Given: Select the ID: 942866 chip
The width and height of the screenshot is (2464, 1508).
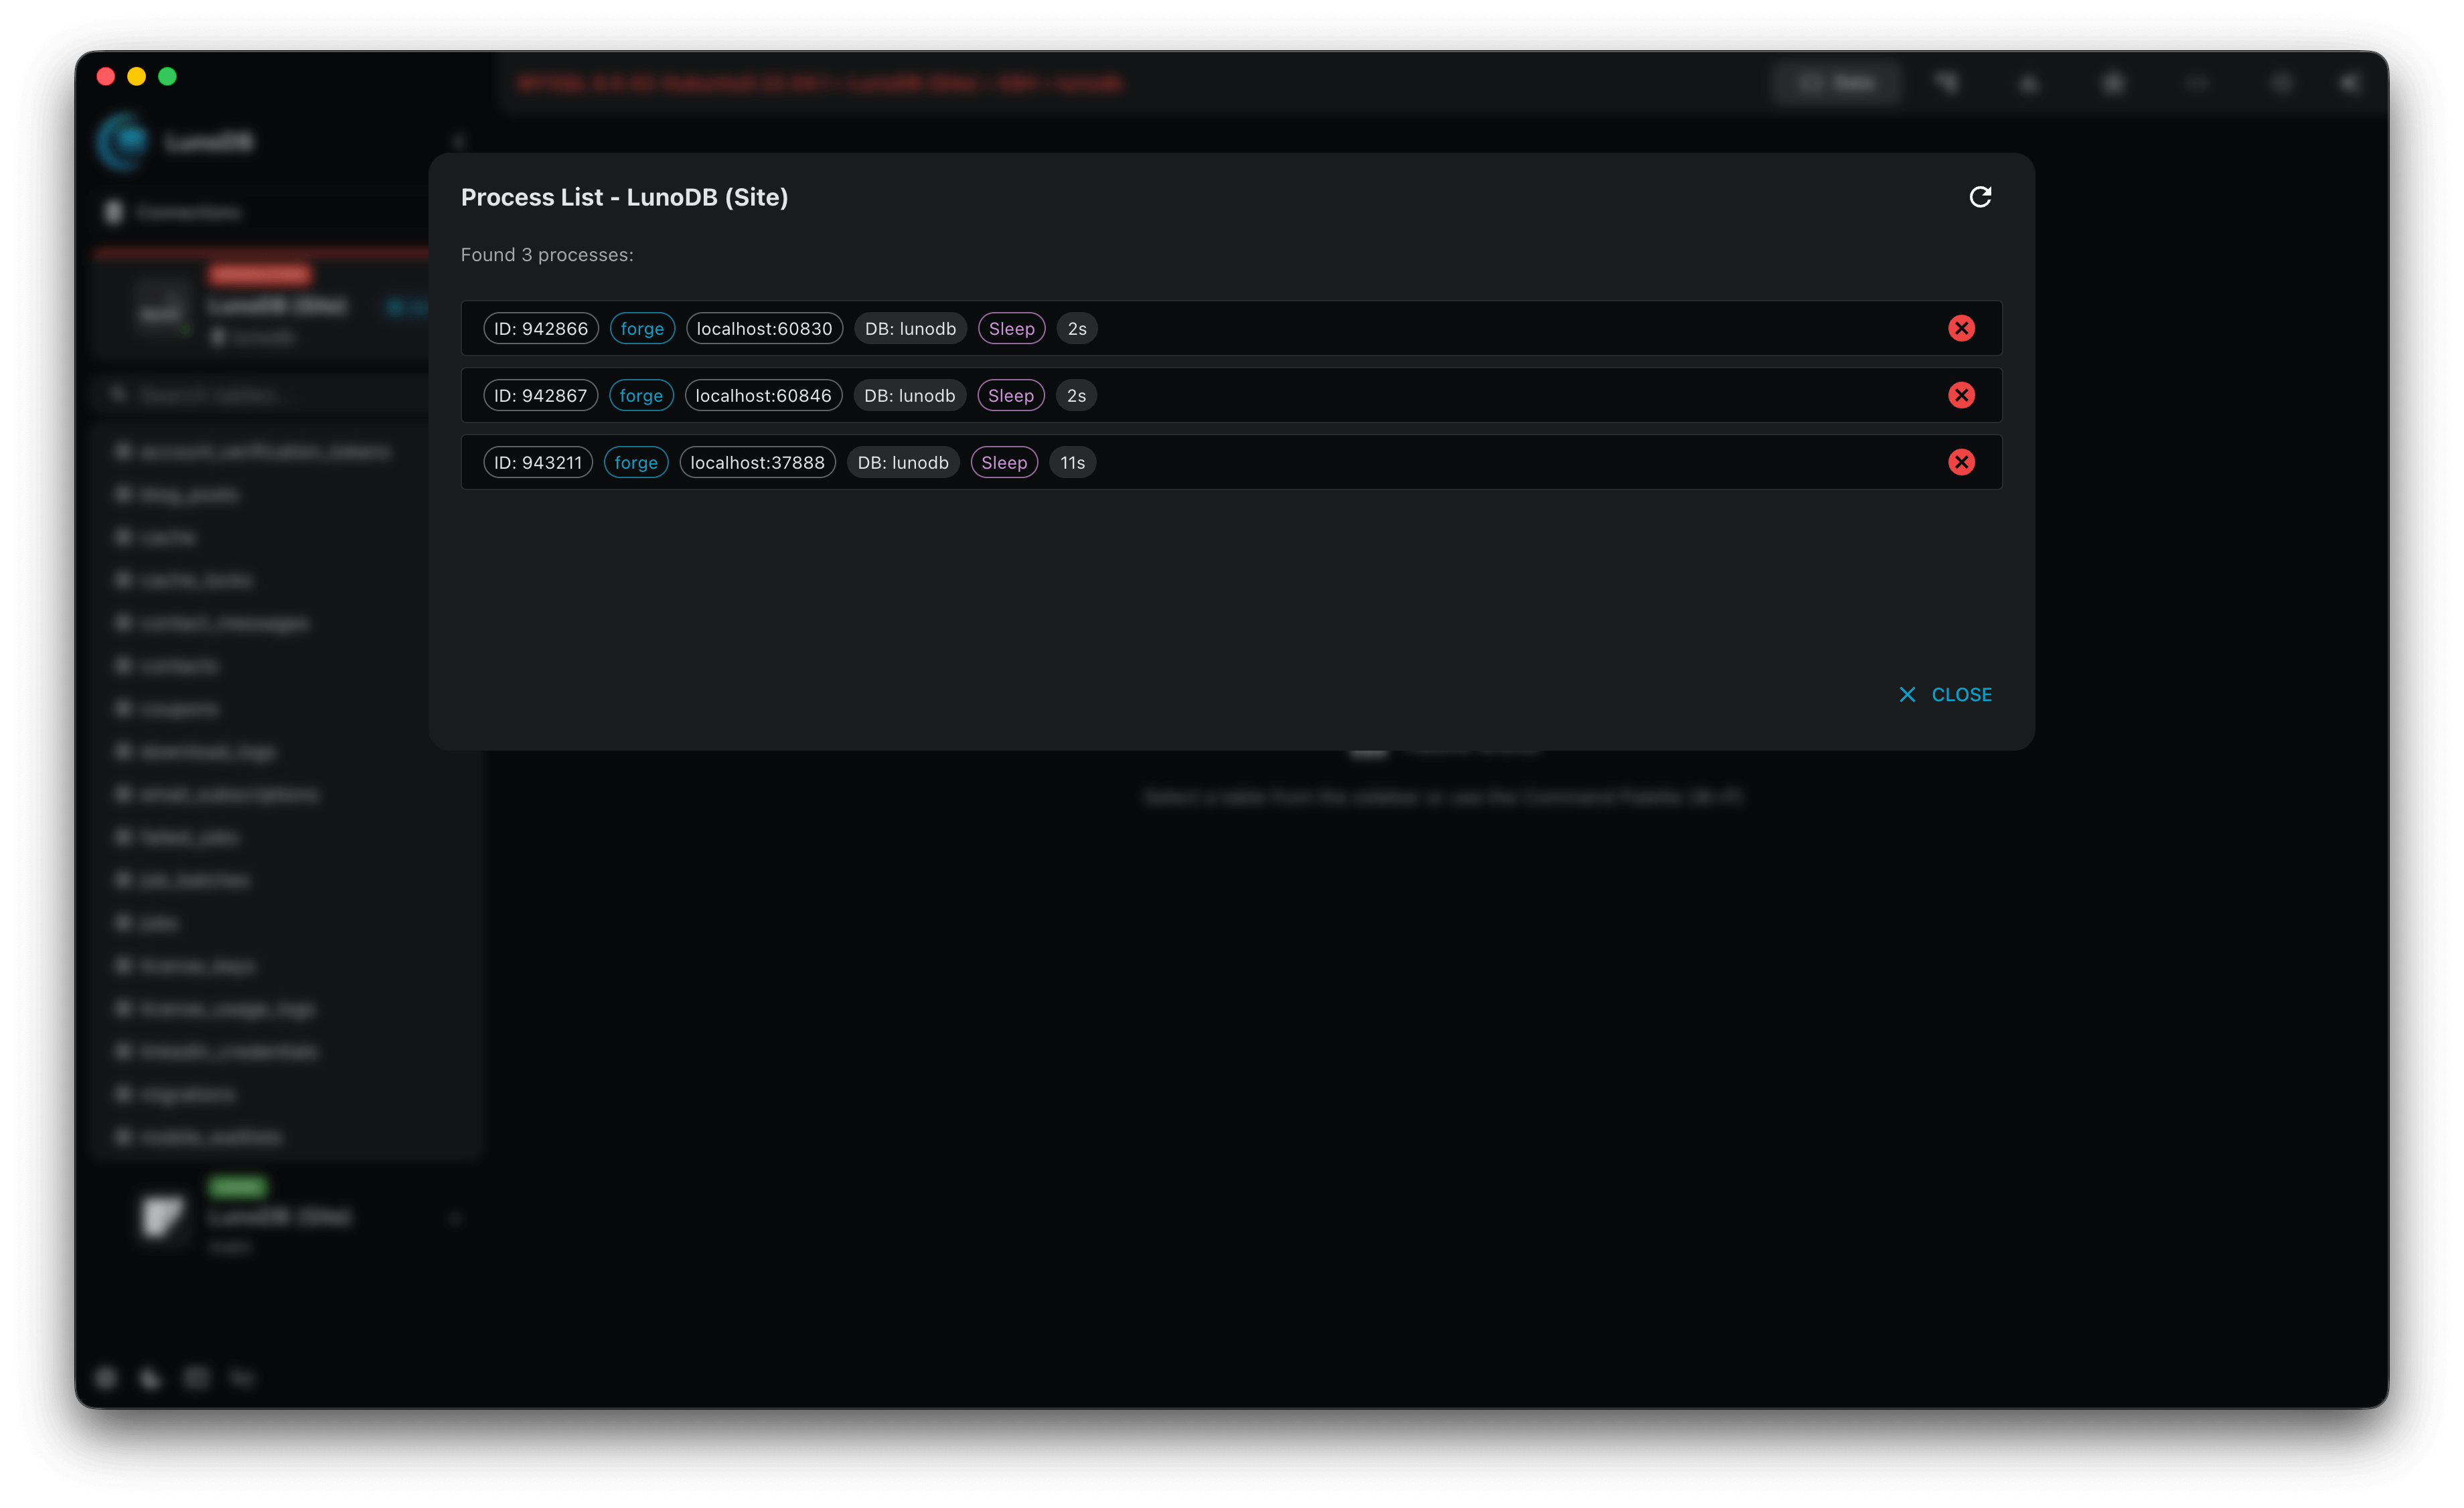Looking at the screenshot, I should coord(541,328).
